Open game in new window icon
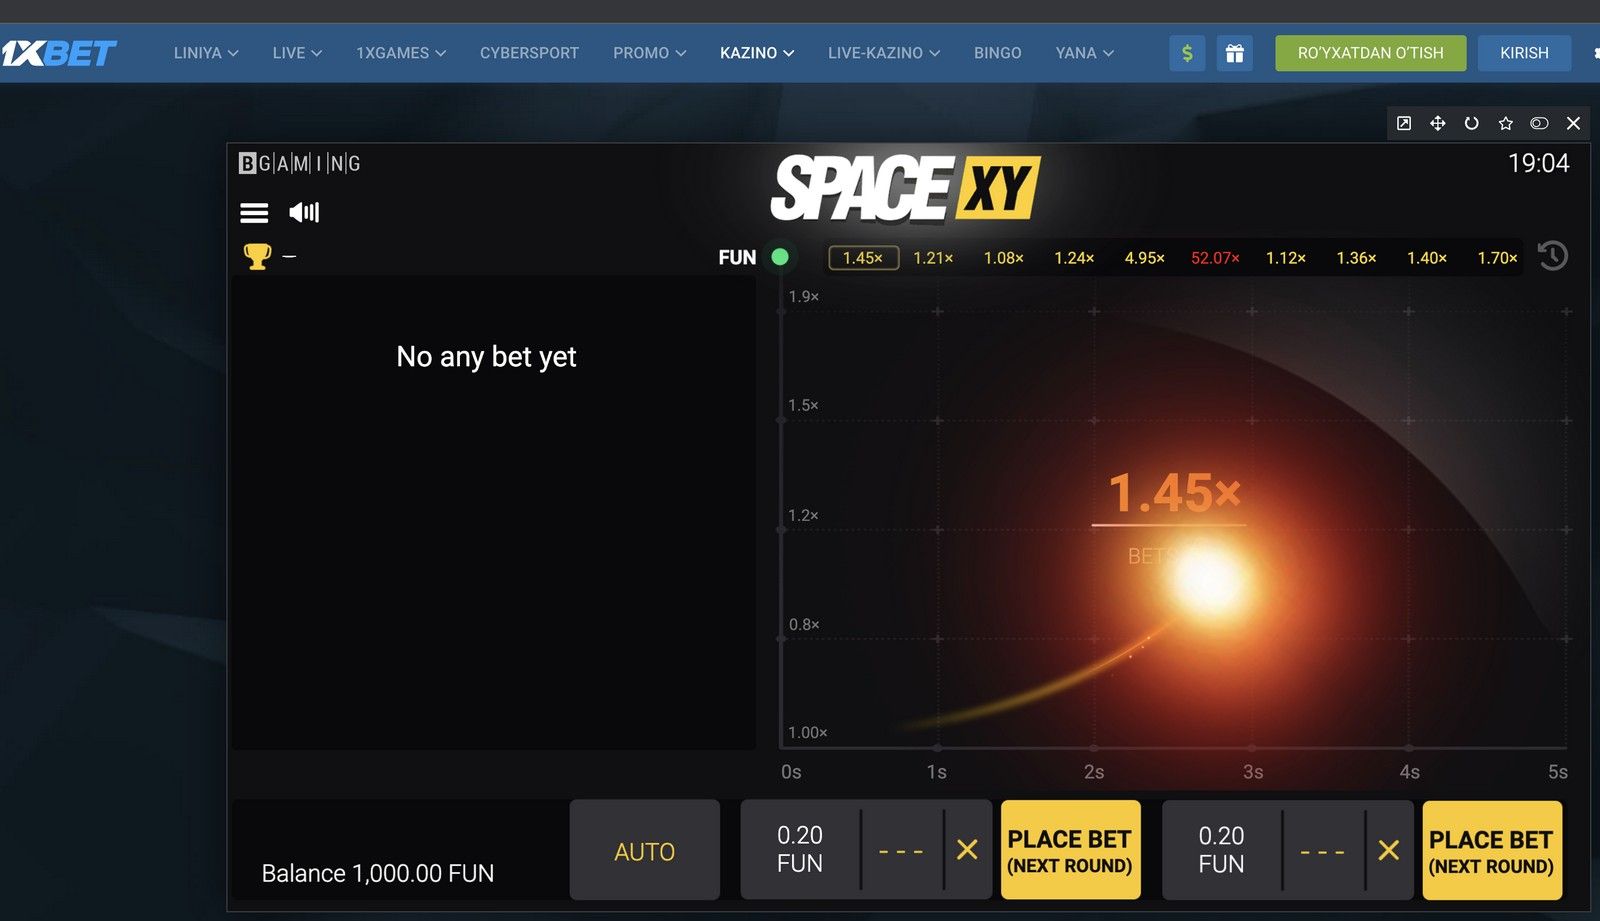 (x=1404, y=123)
